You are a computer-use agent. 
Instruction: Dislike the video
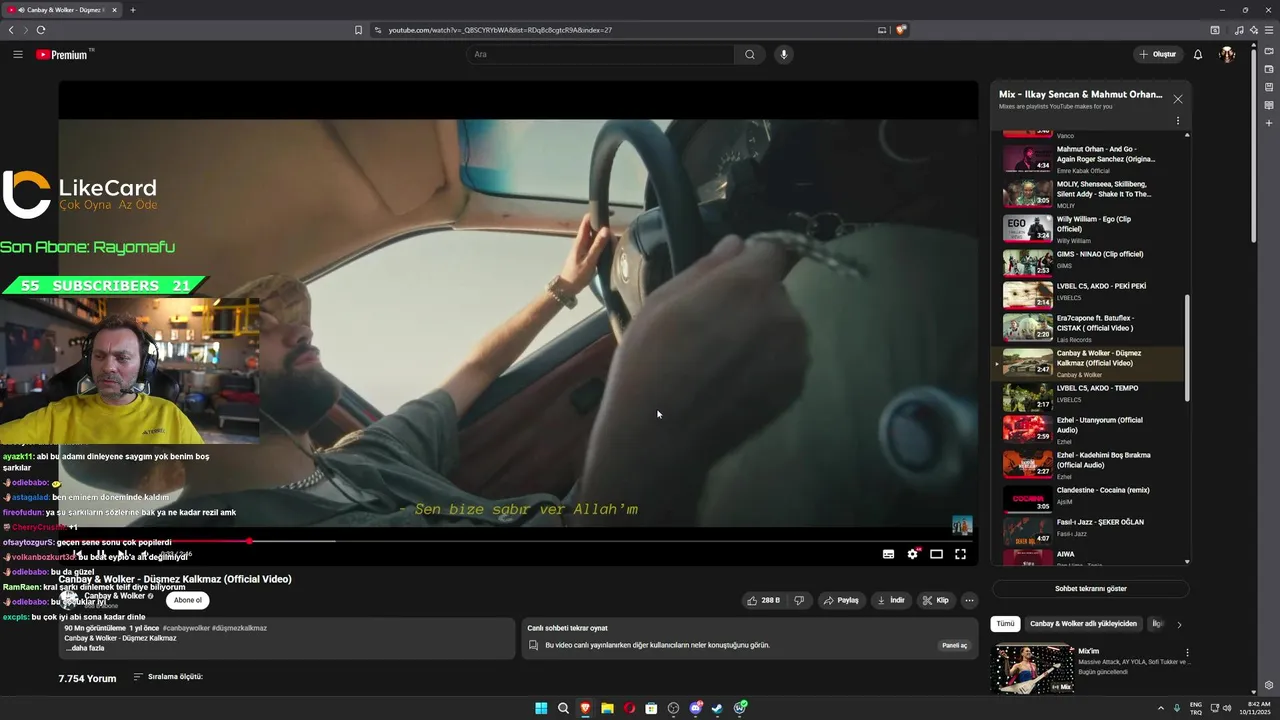(x=799, y=600)
